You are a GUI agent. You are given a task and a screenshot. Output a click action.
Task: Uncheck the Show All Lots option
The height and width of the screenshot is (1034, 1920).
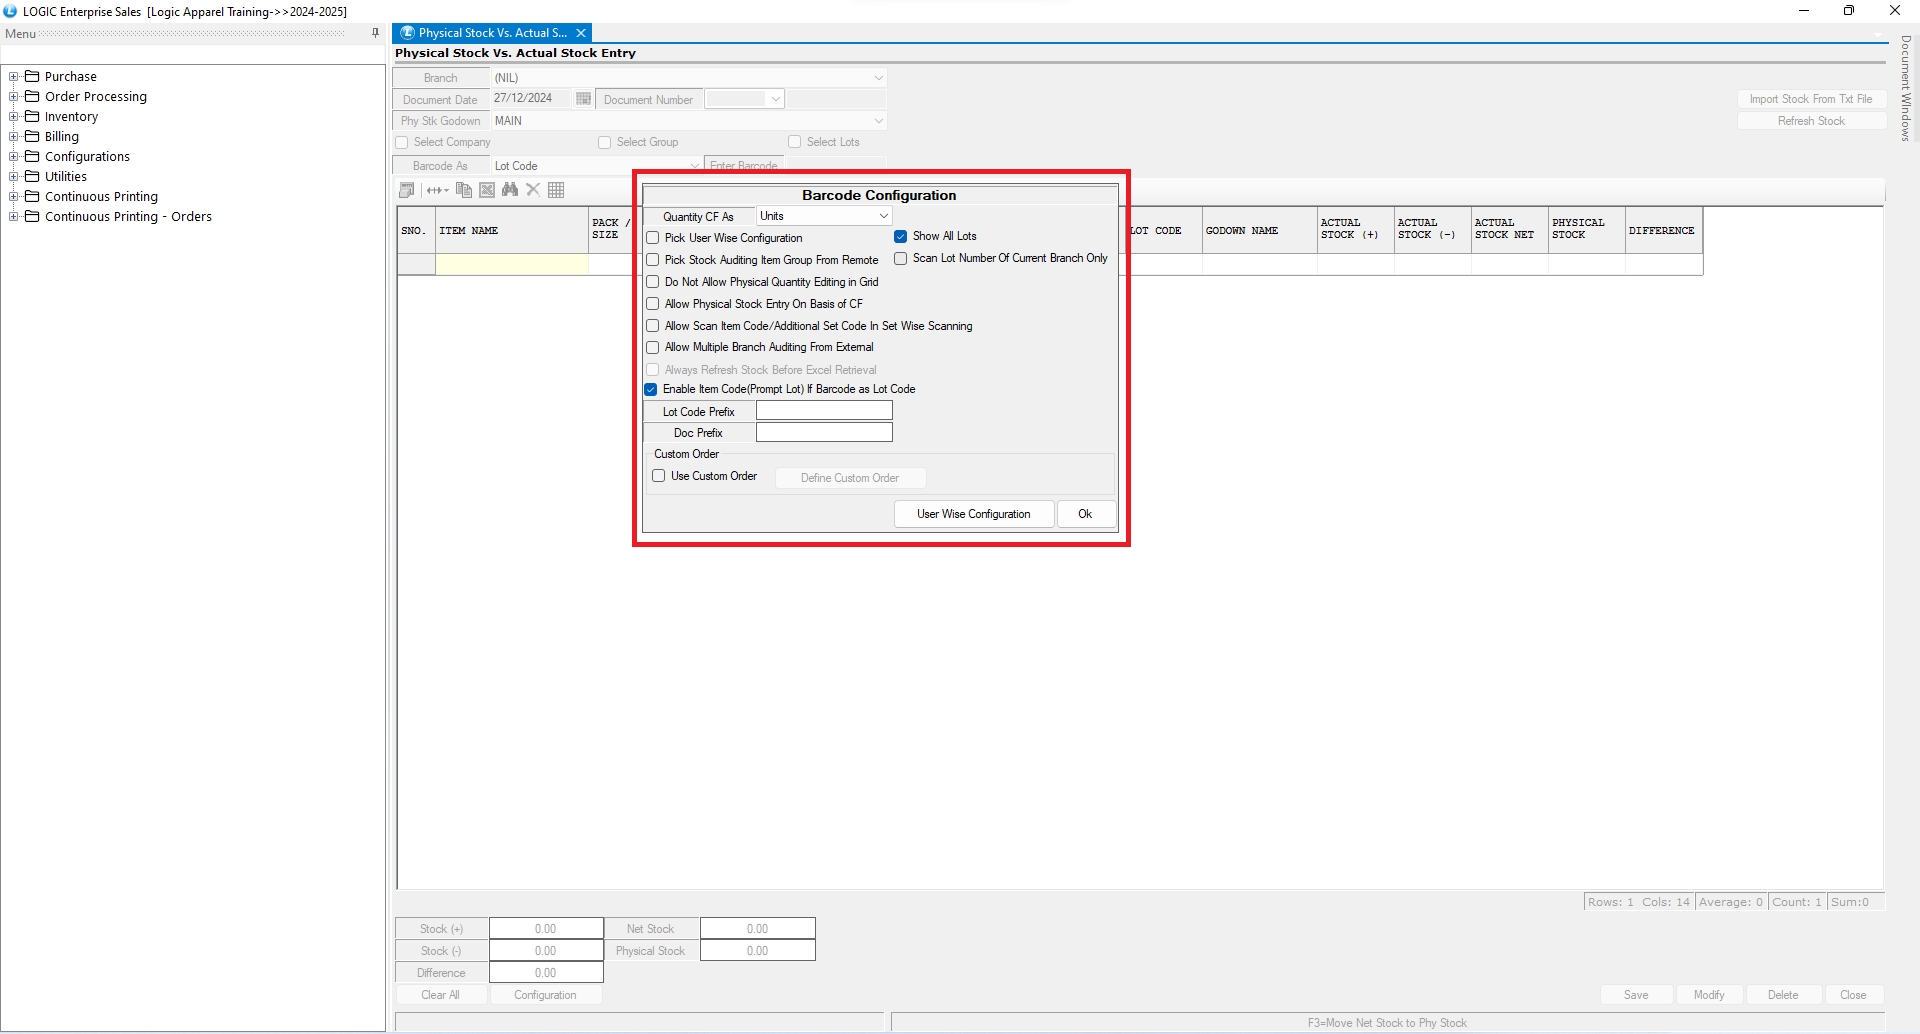tap(901, 237)
